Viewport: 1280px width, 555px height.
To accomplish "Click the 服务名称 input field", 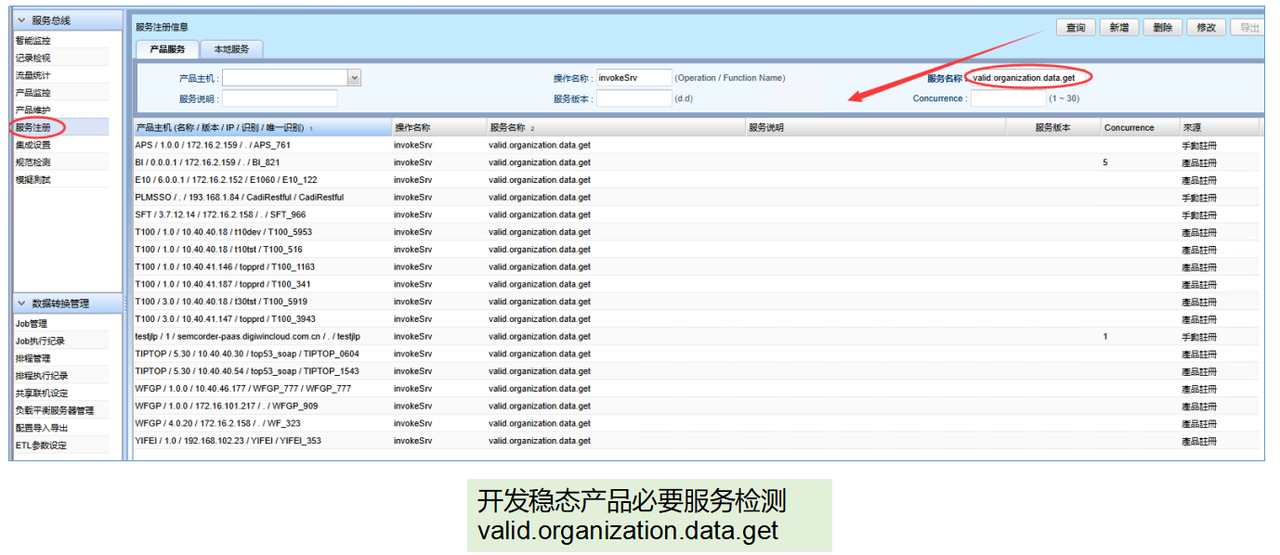I will [1028, 78].
